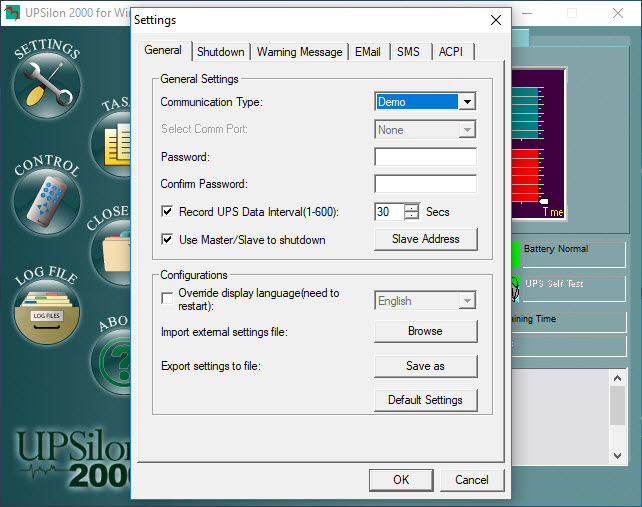
Task: Click the Control remote icon
Action: point(47,201)
